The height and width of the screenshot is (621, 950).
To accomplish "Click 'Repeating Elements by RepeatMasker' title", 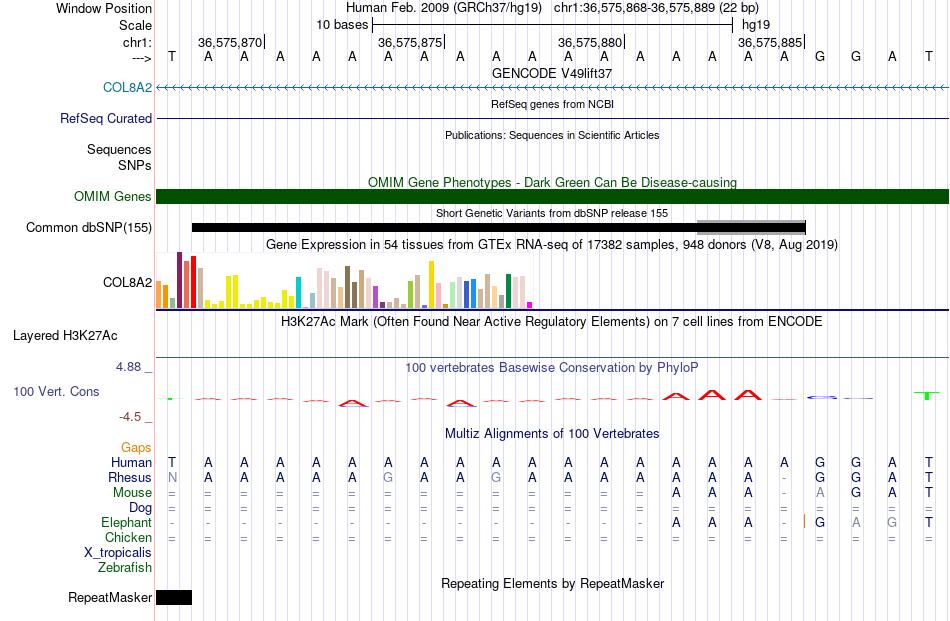I will [552, 583].
